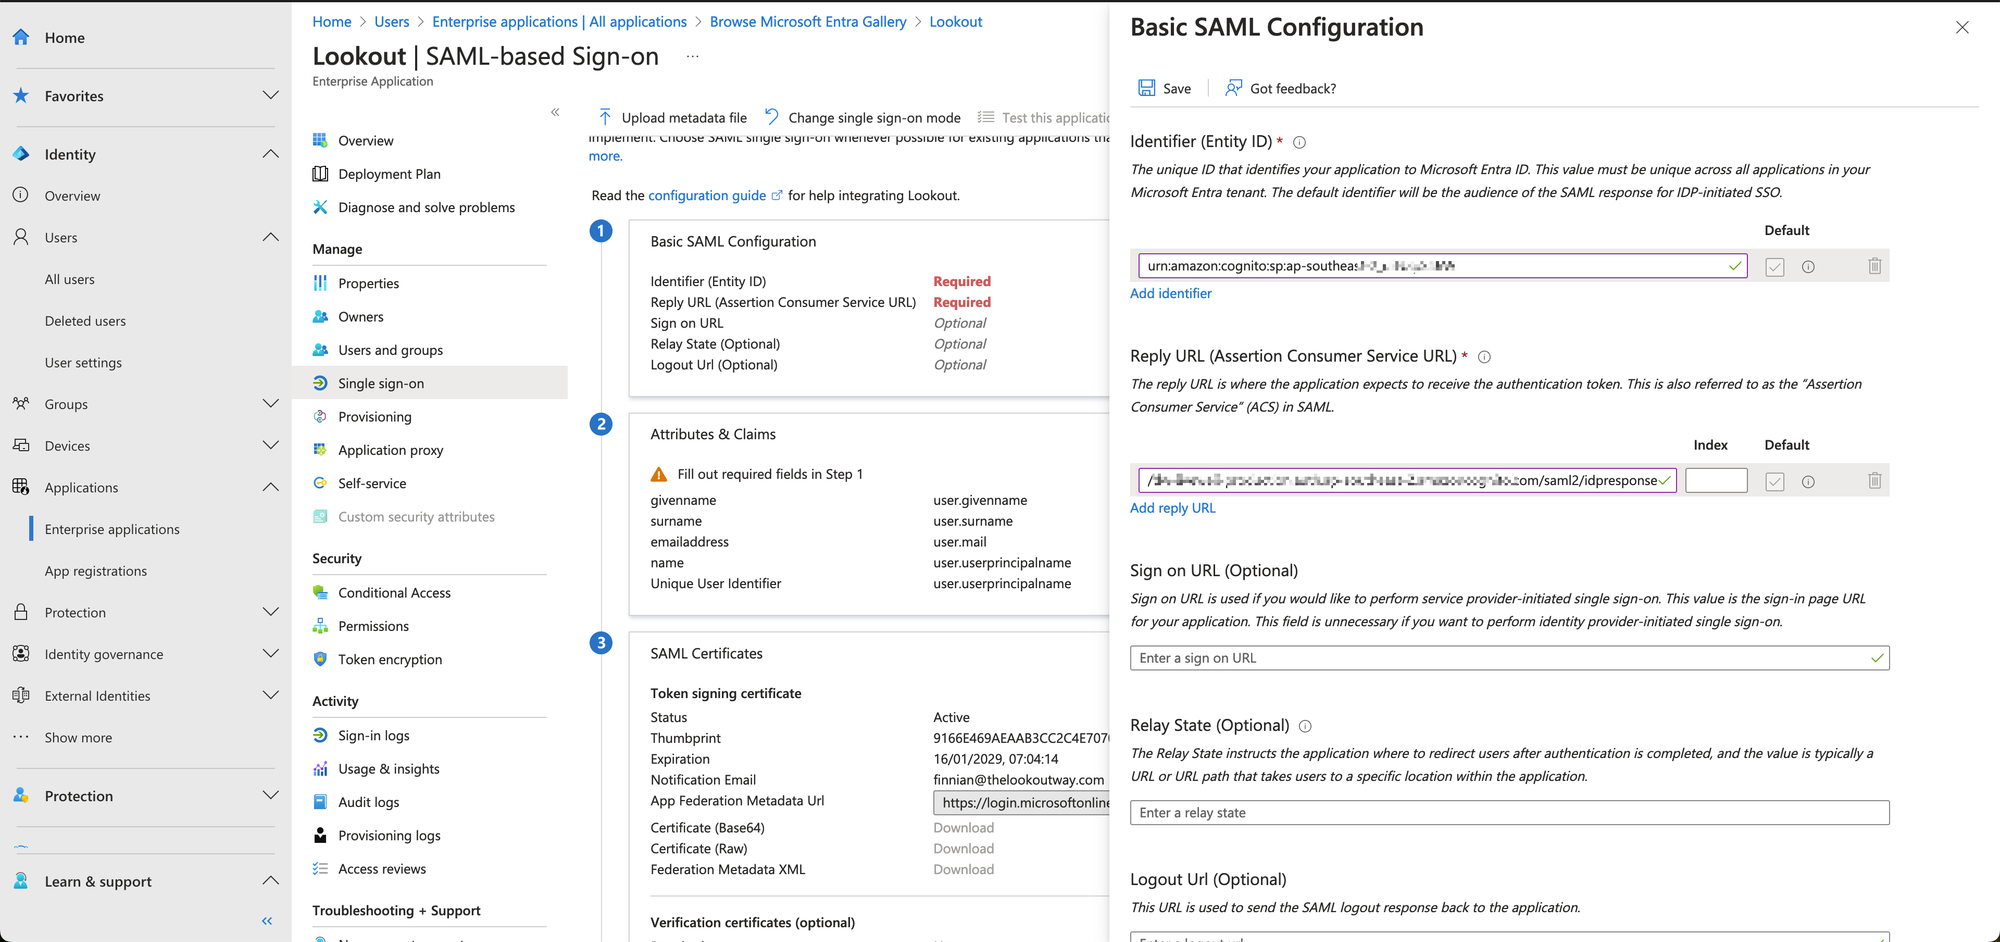Click info icon beside Identifier (Entity ID) heading
This screenshot has height=942, width=2000.
click(x=1299, y=143)
